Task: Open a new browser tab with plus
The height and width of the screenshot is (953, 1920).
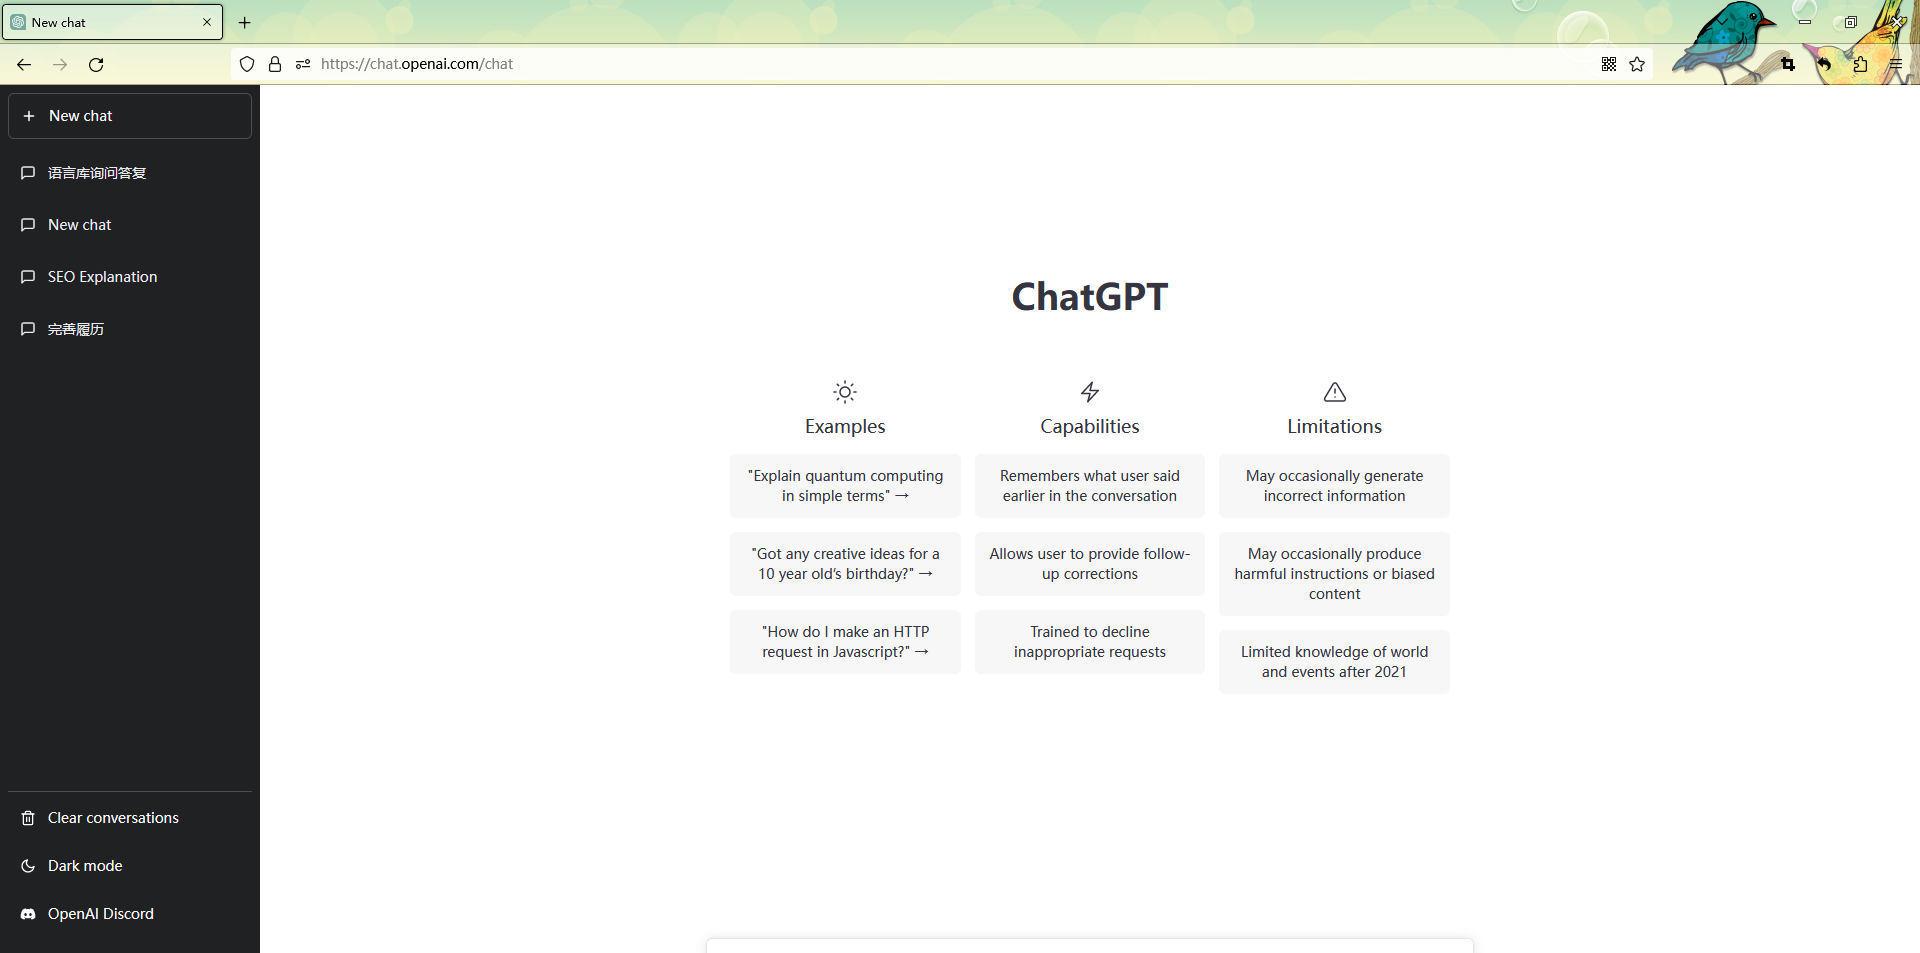Action: (x=245, y=22)
